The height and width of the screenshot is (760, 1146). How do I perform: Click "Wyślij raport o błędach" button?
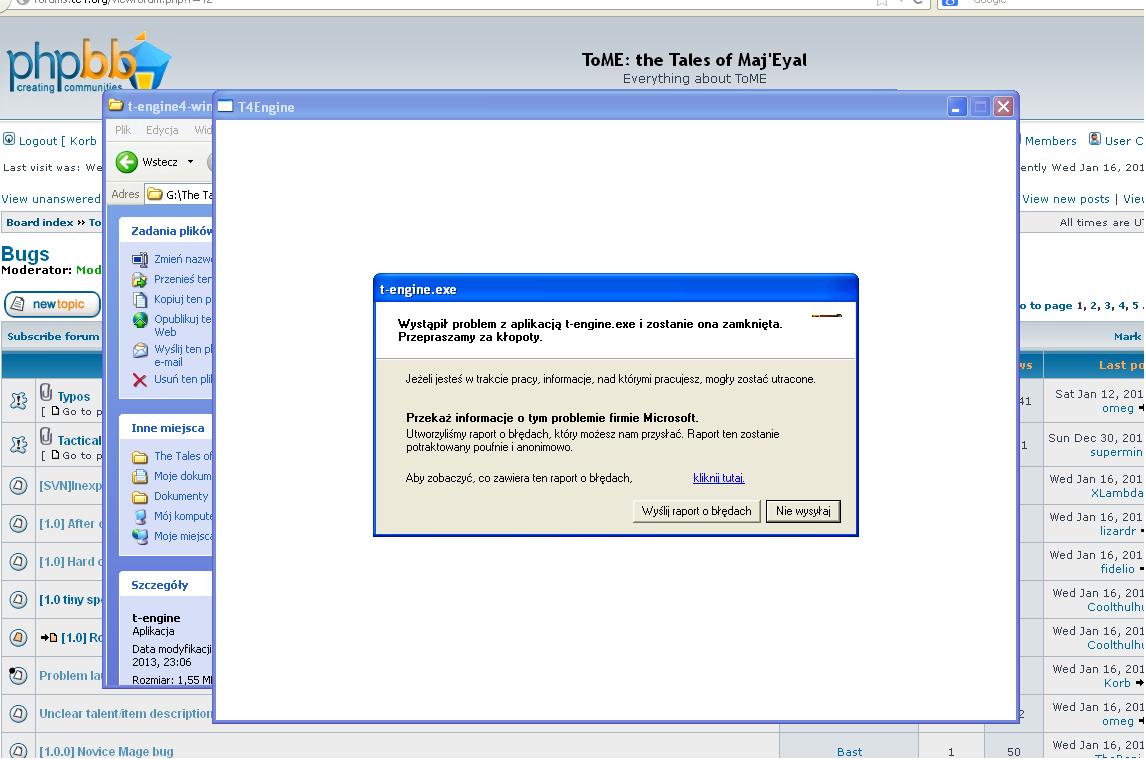tap(696, 511)
